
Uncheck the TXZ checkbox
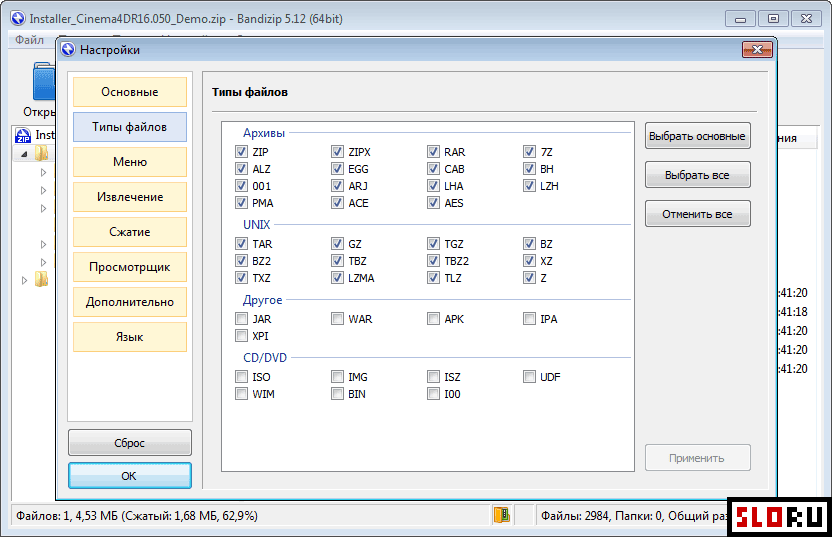[x=241, y=278]
